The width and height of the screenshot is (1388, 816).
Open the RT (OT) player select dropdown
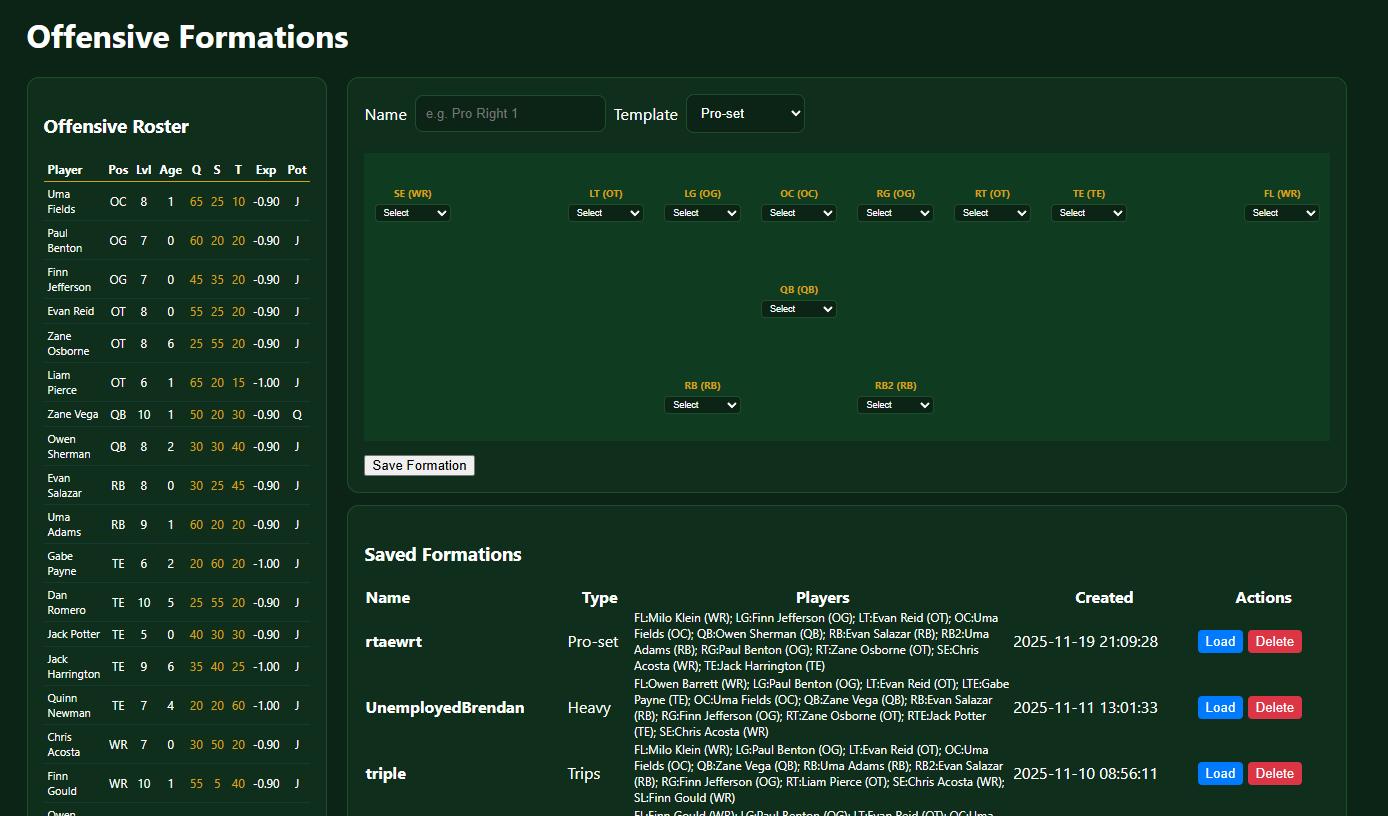(x=992, y=213)
